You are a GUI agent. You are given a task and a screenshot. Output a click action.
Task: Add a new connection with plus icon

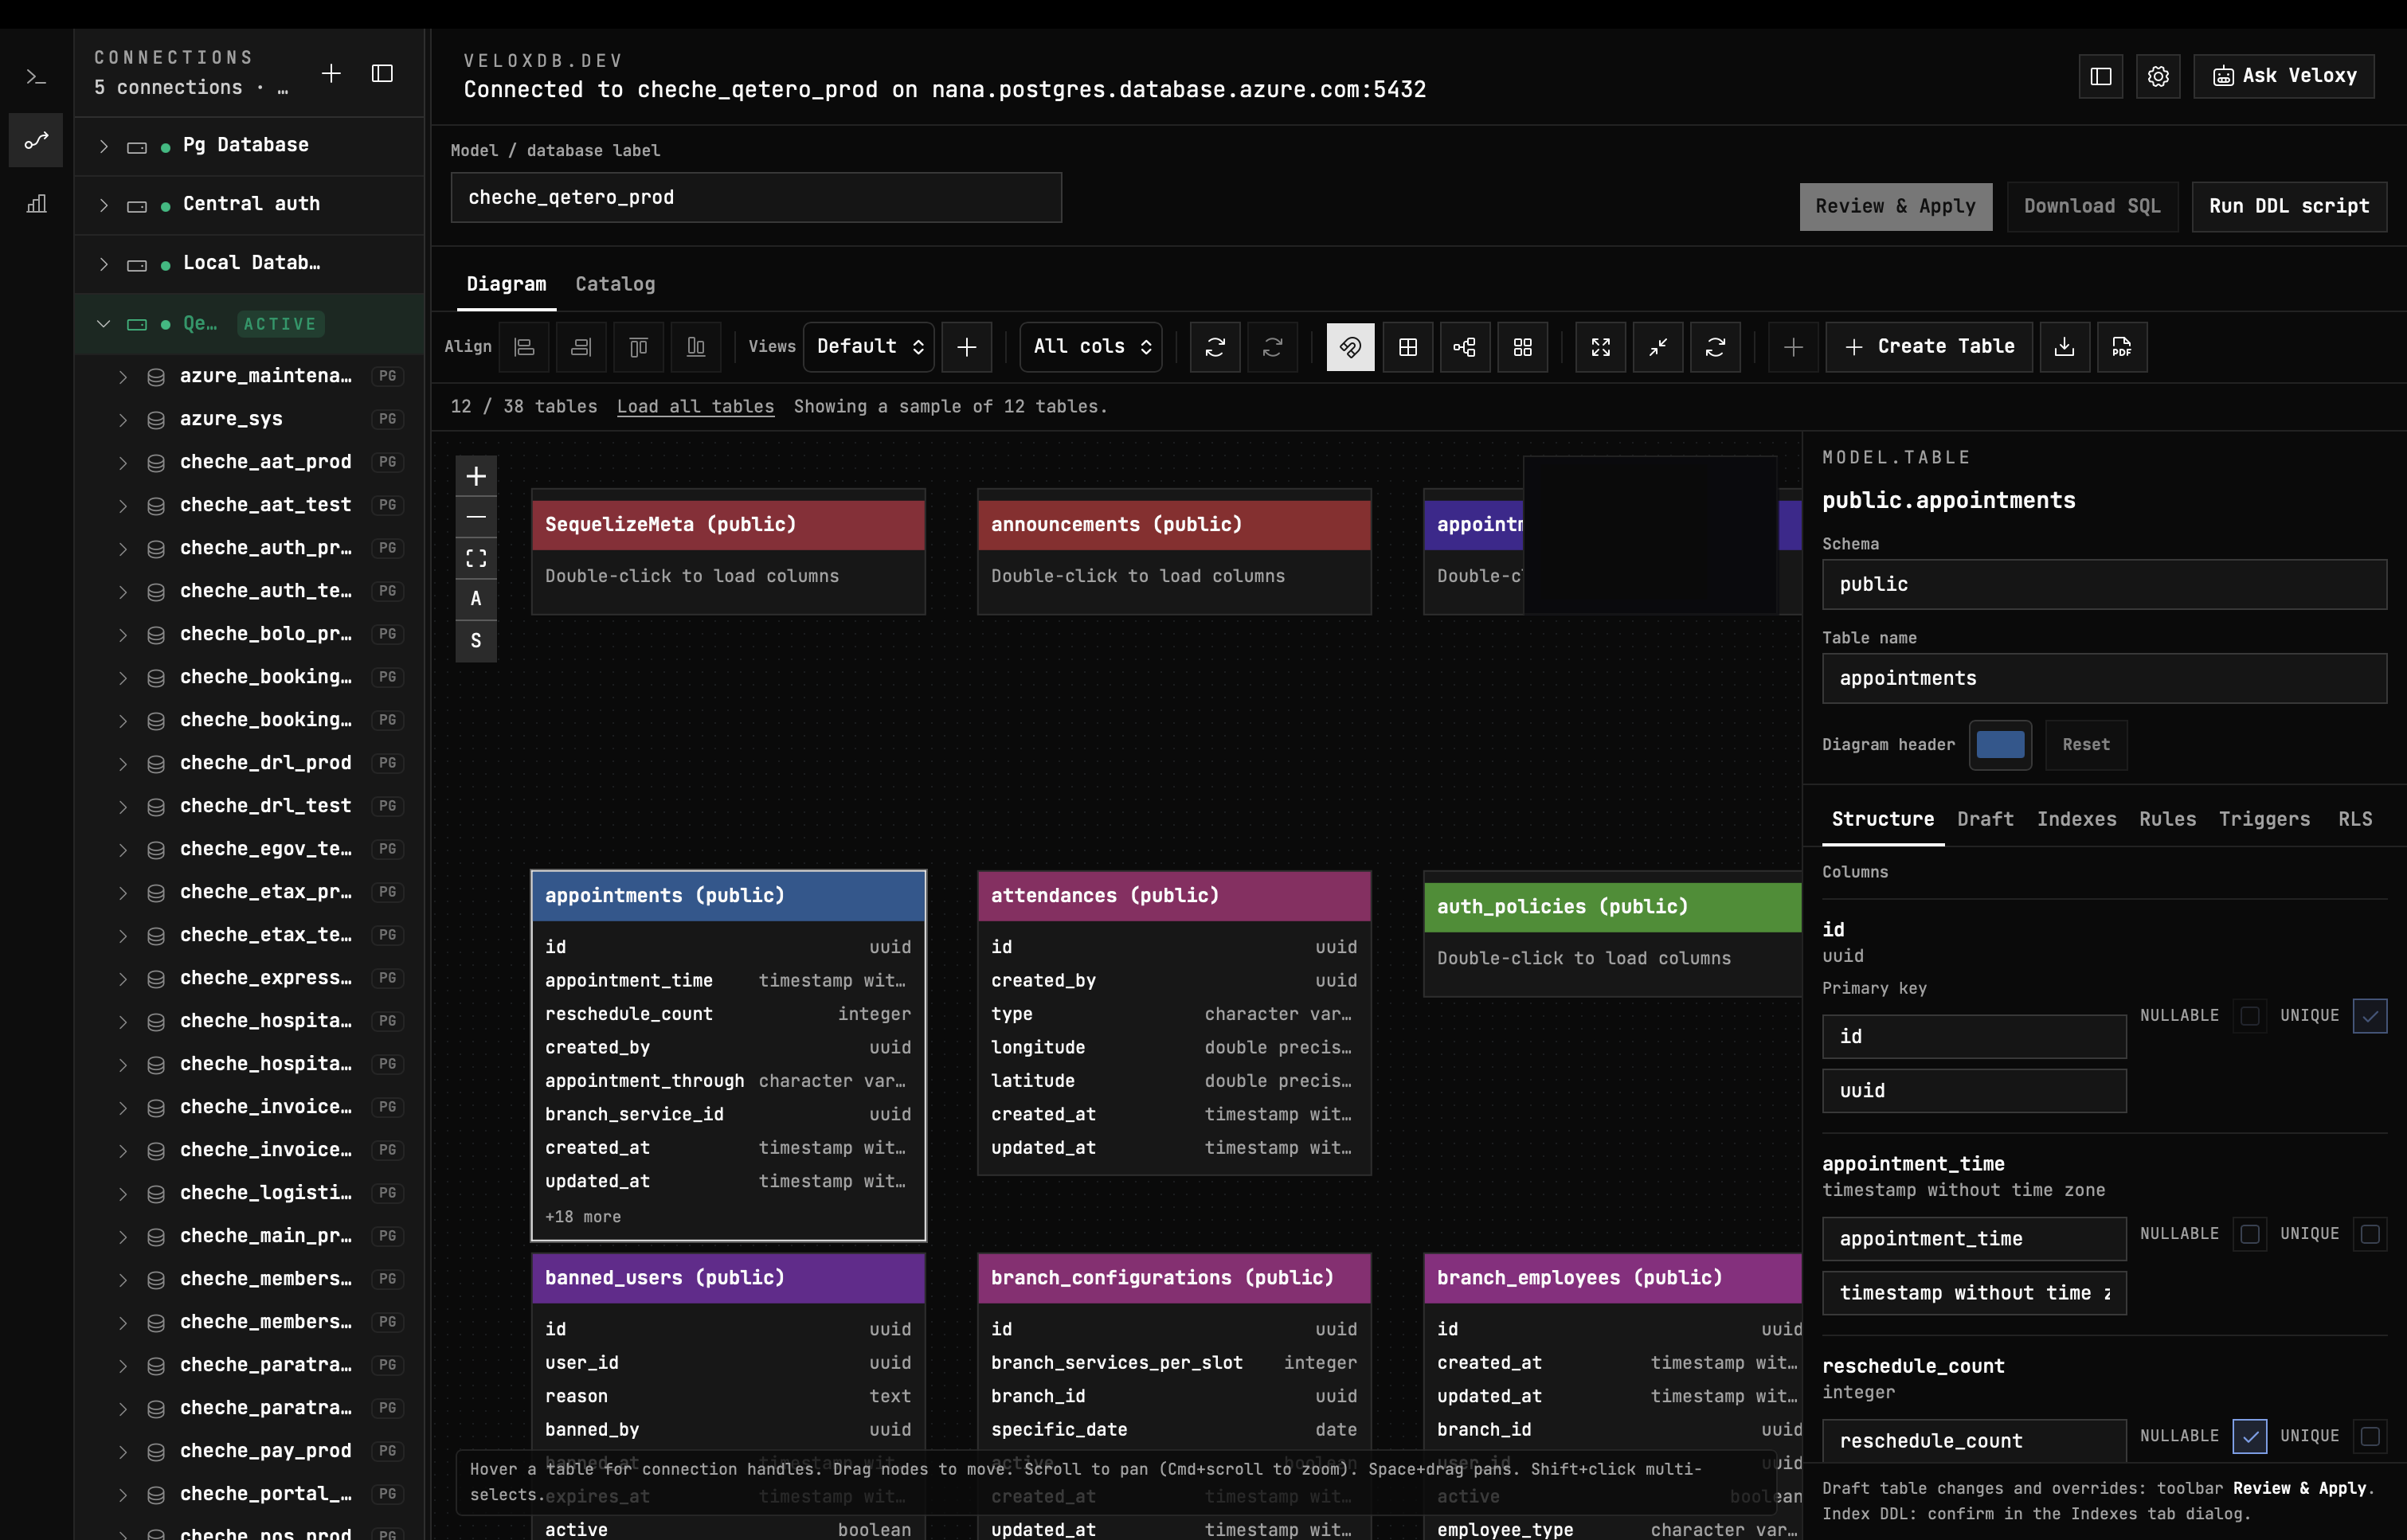(x=331, y=73)
